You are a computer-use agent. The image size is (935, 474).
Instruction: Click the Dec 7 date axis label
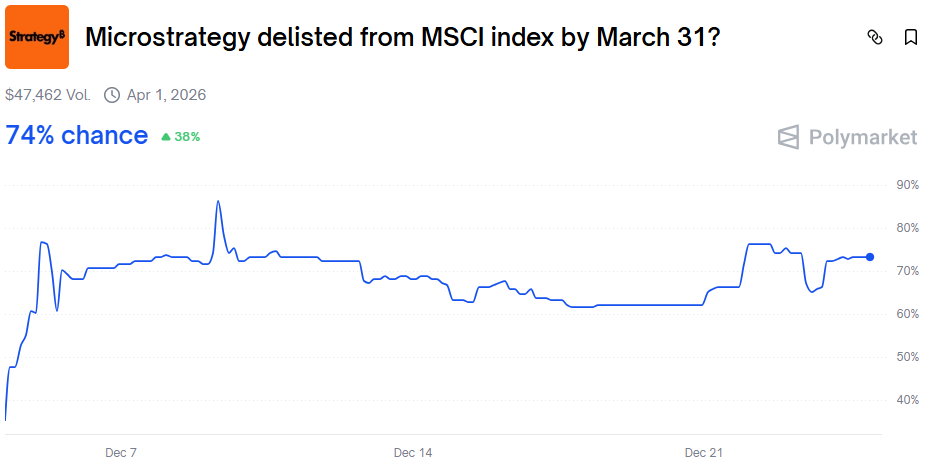(x=121, y=453)
